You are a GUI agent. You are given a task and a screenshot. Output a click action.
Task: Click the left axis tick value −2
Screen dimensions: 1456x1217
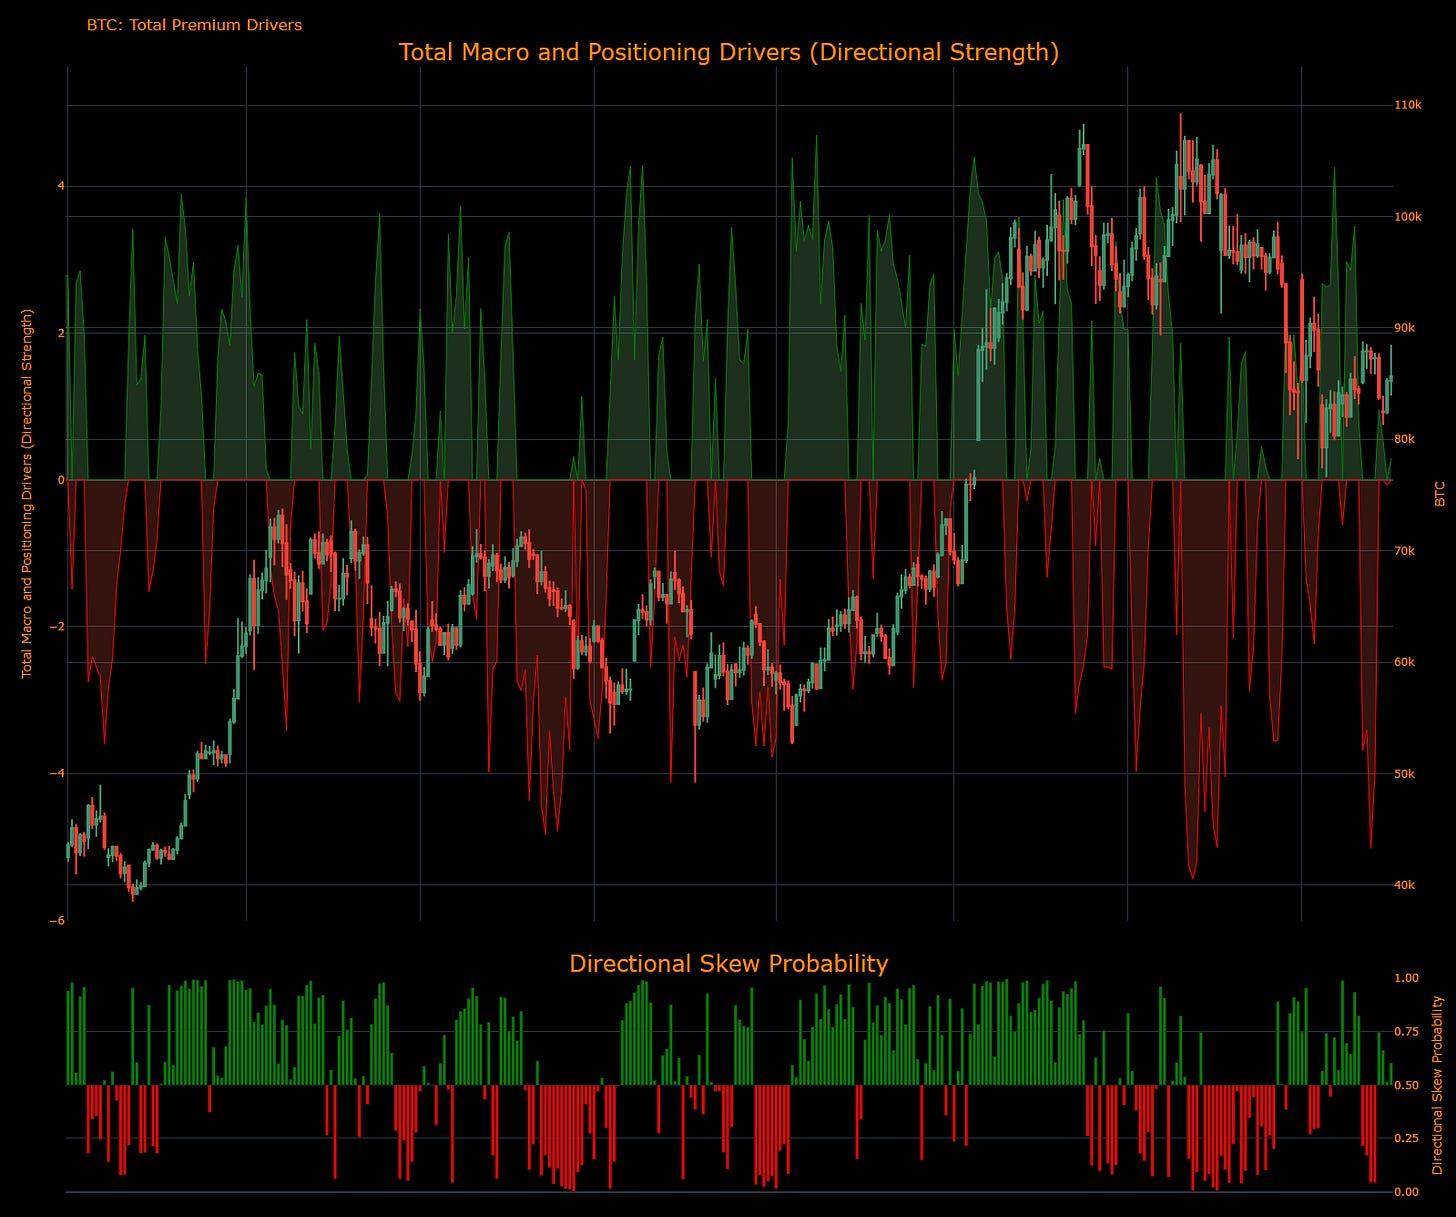pyautogui.click(x=58, y=627)
